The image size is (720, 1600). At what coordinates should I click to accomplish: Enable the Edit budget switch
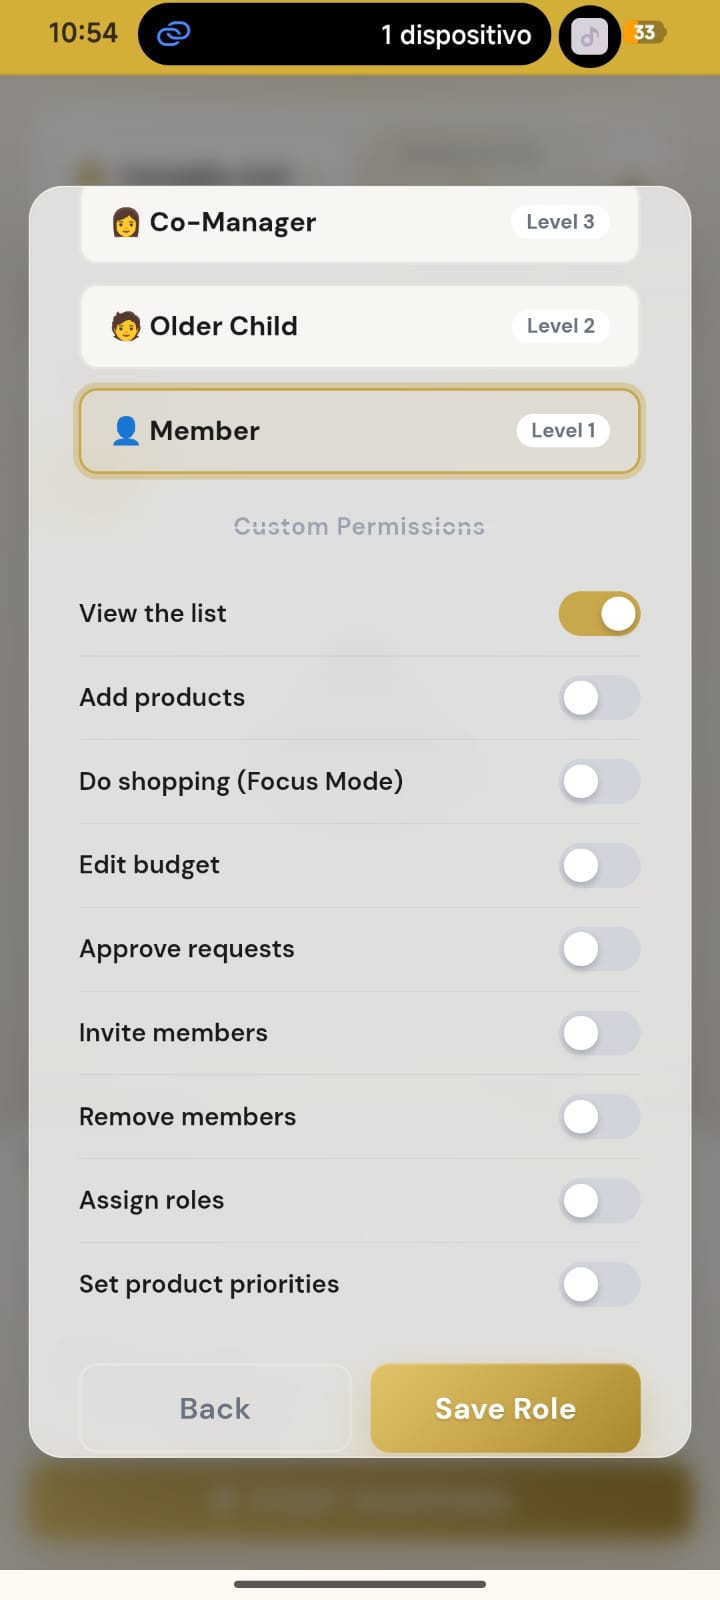click(599, 866)
